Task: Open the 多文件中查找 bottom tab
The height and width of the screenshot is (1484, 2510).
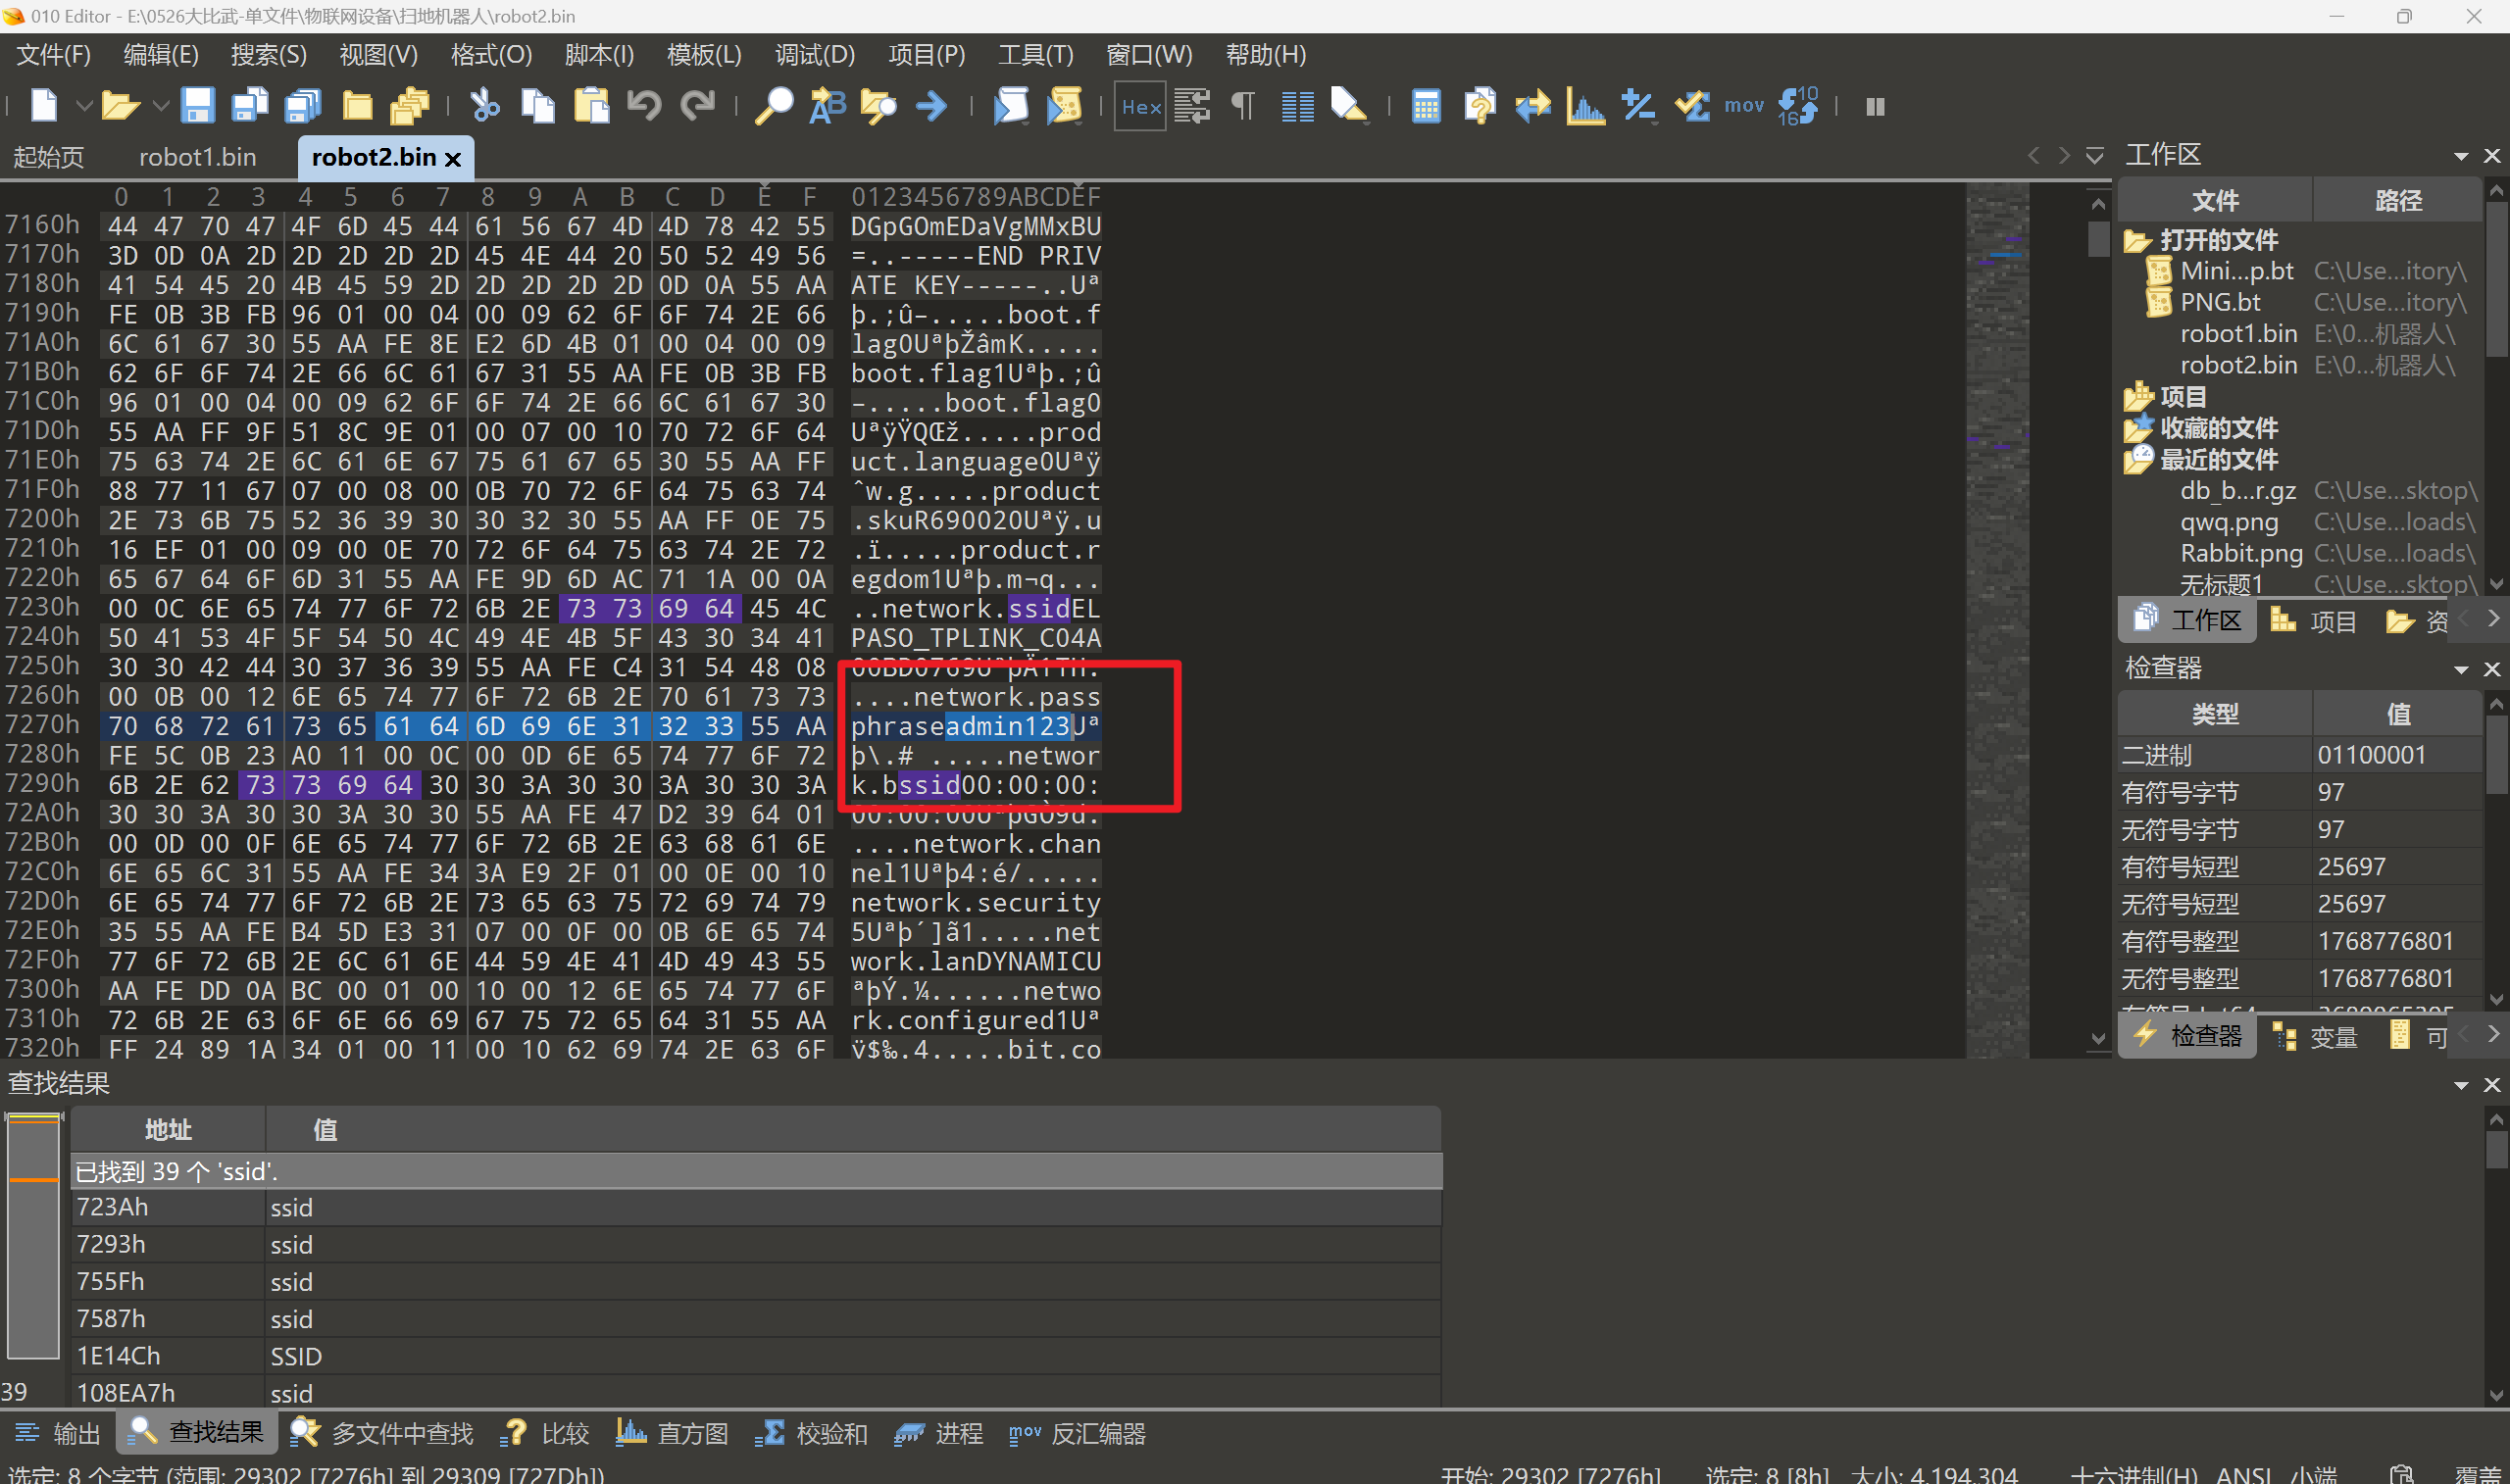Action: pyautogui.click(x=383, y=1433)
